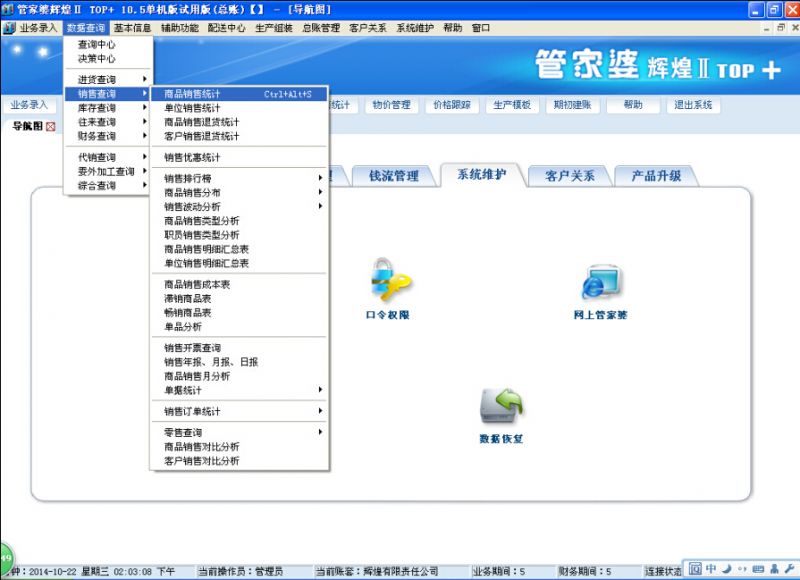Open 销售优惠统计 report

coord(239,158)
